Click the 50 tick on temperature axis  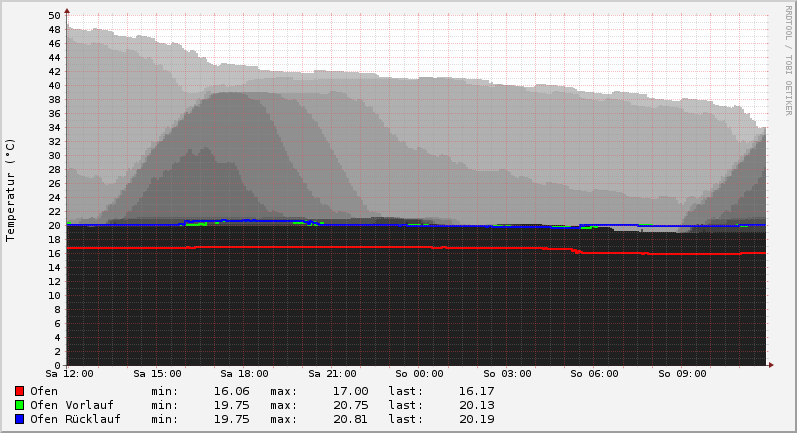[x=54, y=15]
